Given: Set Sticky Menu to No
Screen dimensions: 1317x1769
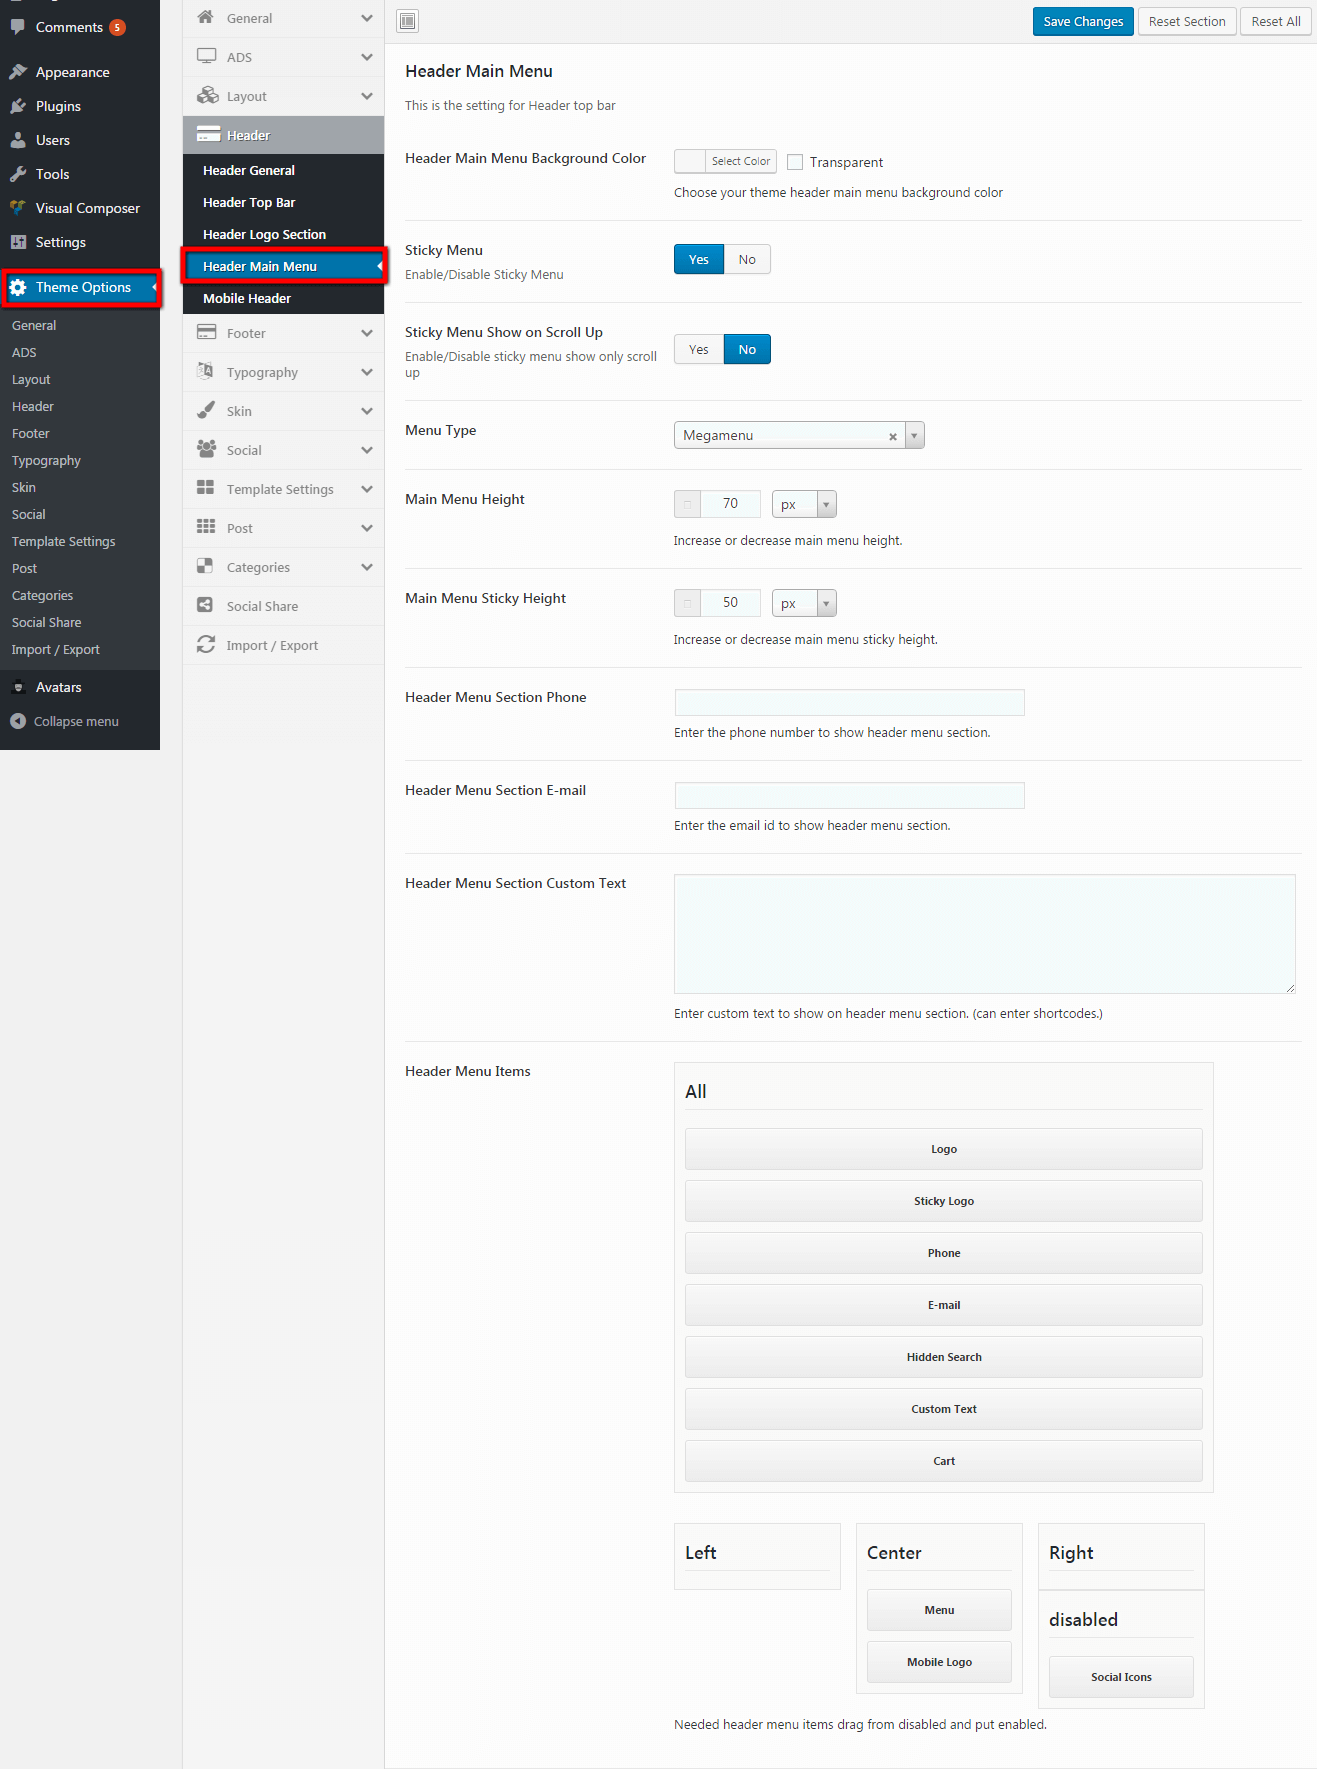Looking at the screenshot, I should click(x=747, y=259).
